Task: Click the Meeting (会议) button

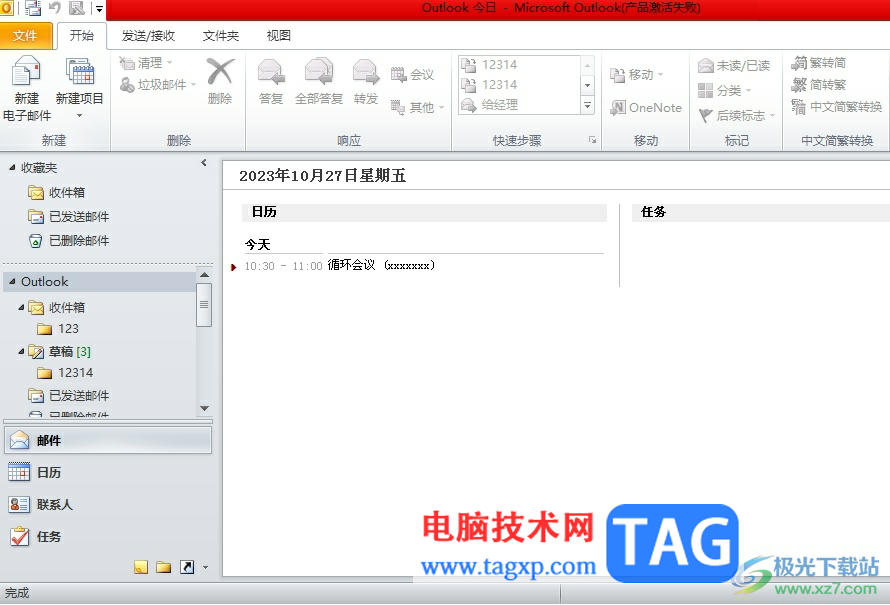Action: coord(413,74)
